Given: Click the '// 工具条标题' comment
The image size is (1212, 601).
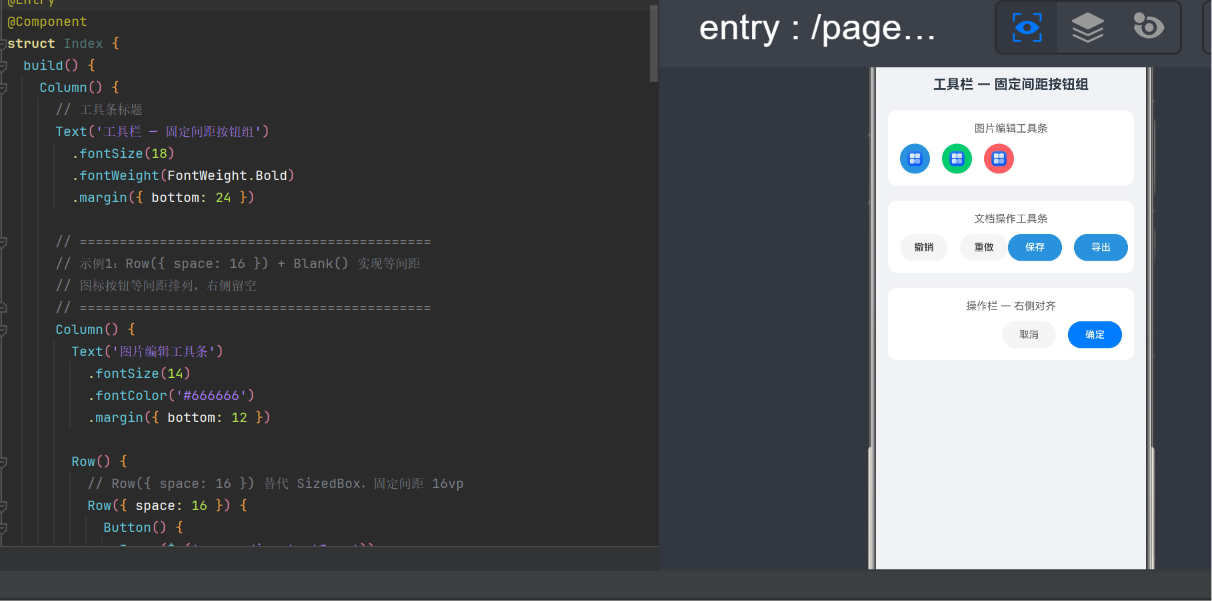Looking at the screenshot, I should pos(99,109).
